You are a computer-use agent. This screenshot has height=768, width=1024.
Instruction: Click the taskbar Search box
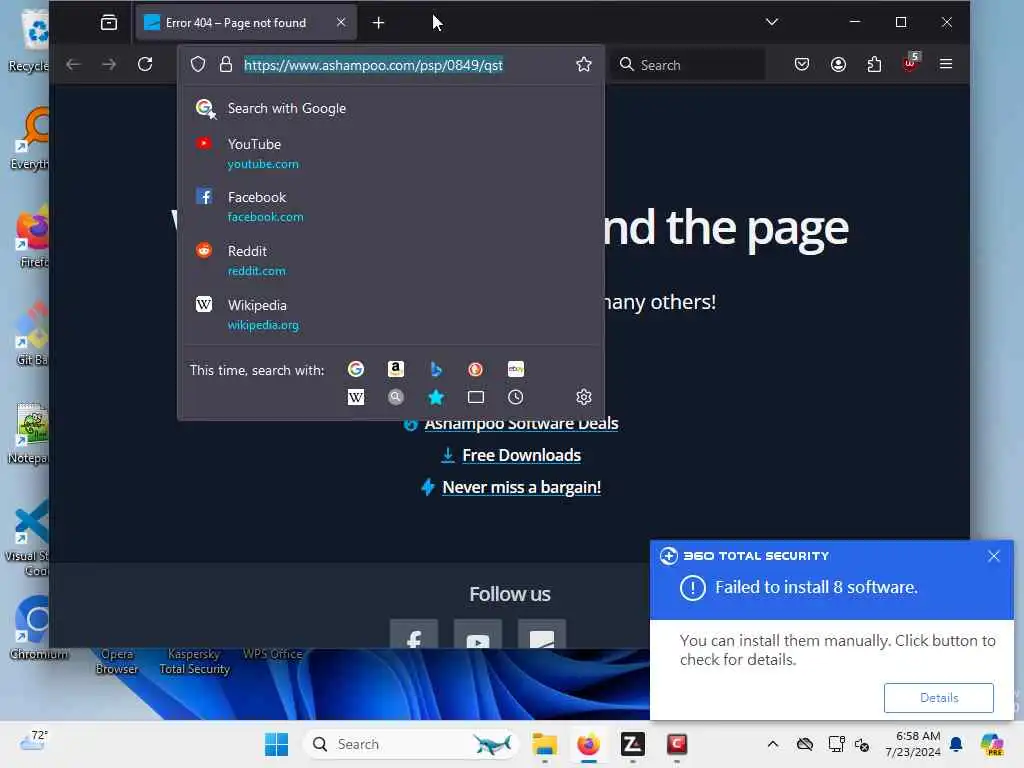pos(410,744)
